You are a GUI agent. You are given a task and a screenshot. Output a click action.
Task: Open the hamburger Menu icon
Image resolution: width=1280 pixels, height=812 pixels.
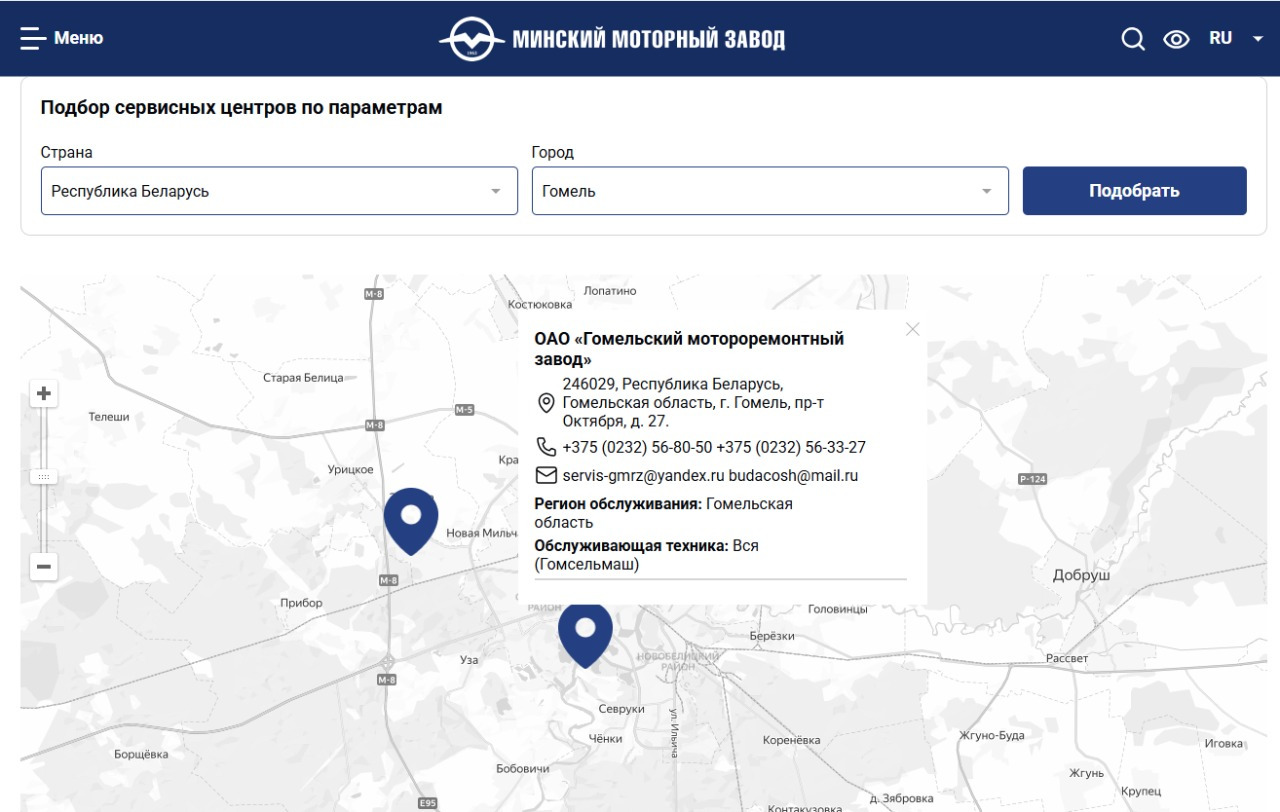click(33, 39)
